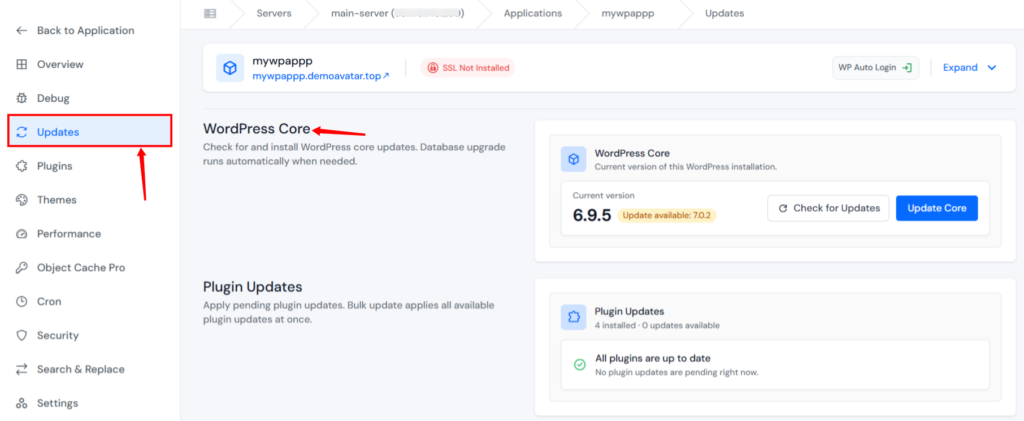Click the Cron clock icon in sidebar

tap(22, 302)
